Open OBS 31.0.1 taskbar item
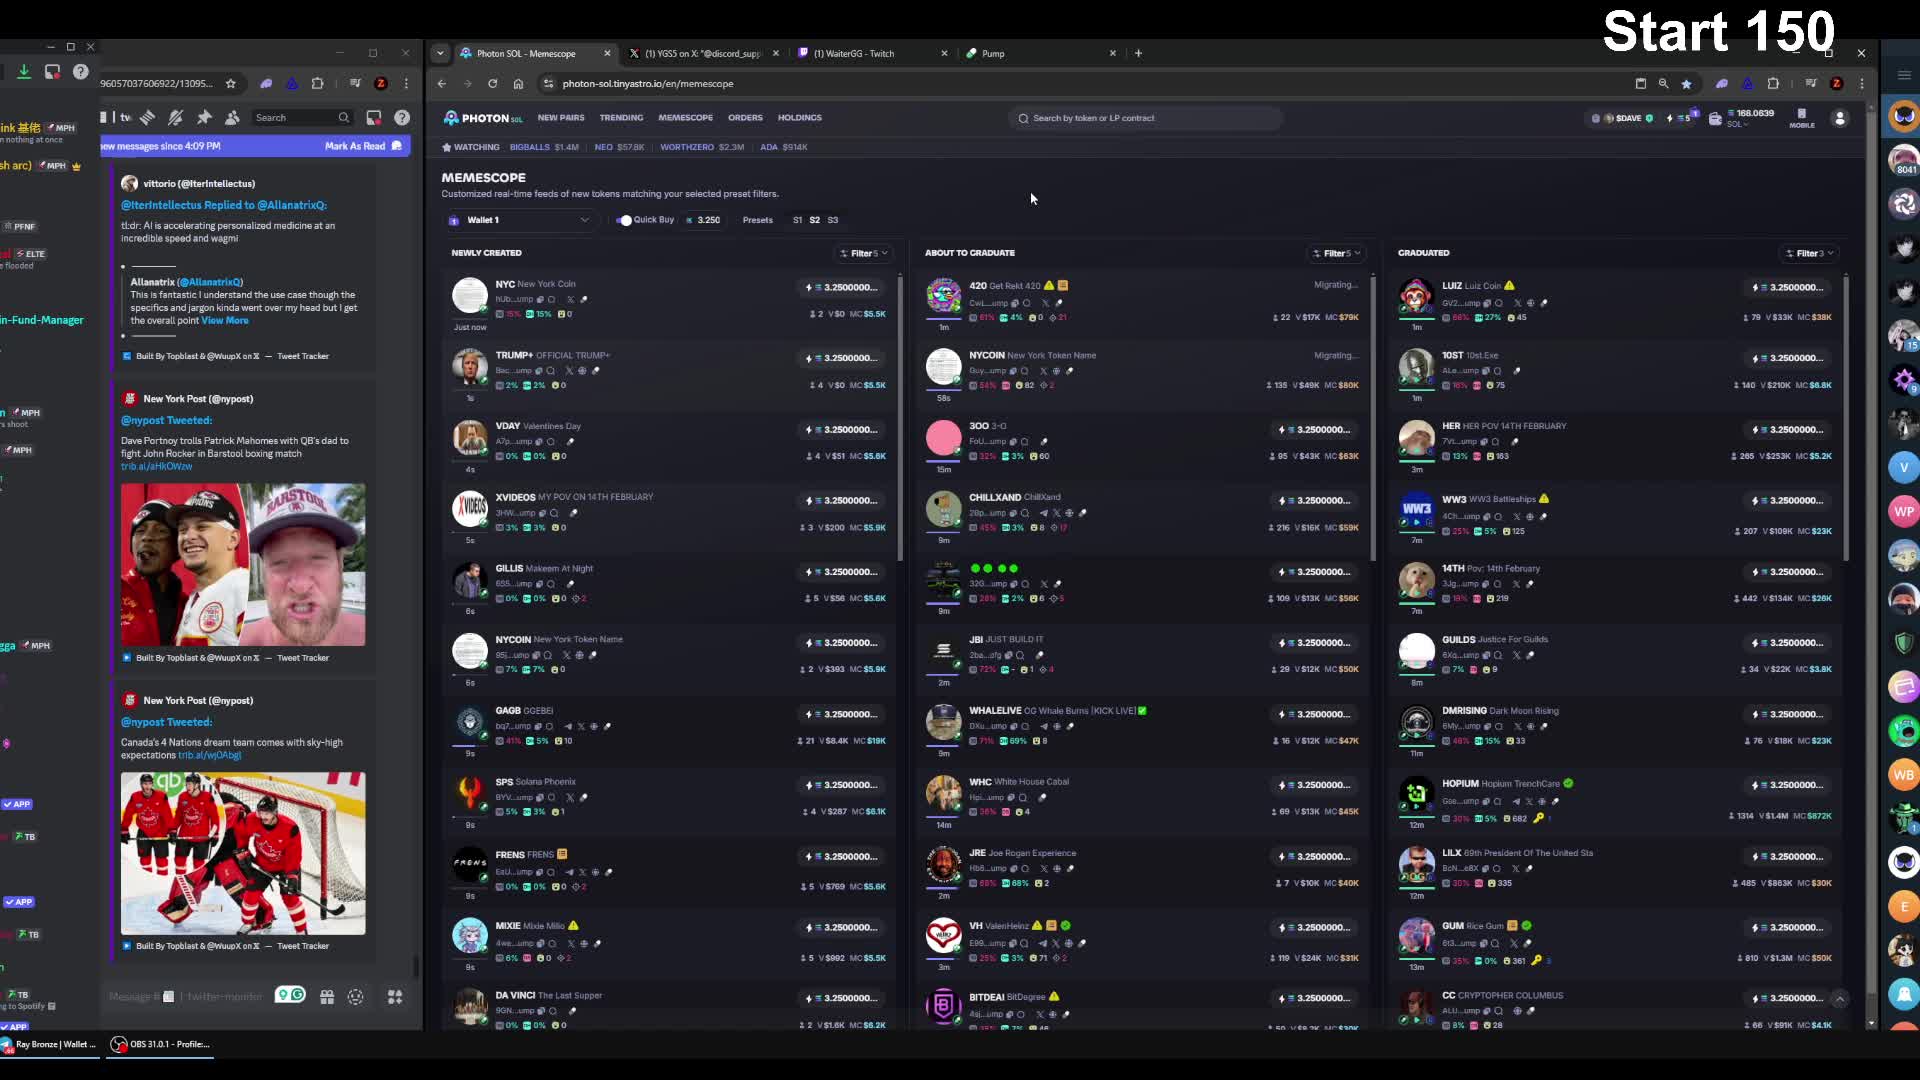Screen dimensions: 1920x1080 click(x=160, y=1044)
